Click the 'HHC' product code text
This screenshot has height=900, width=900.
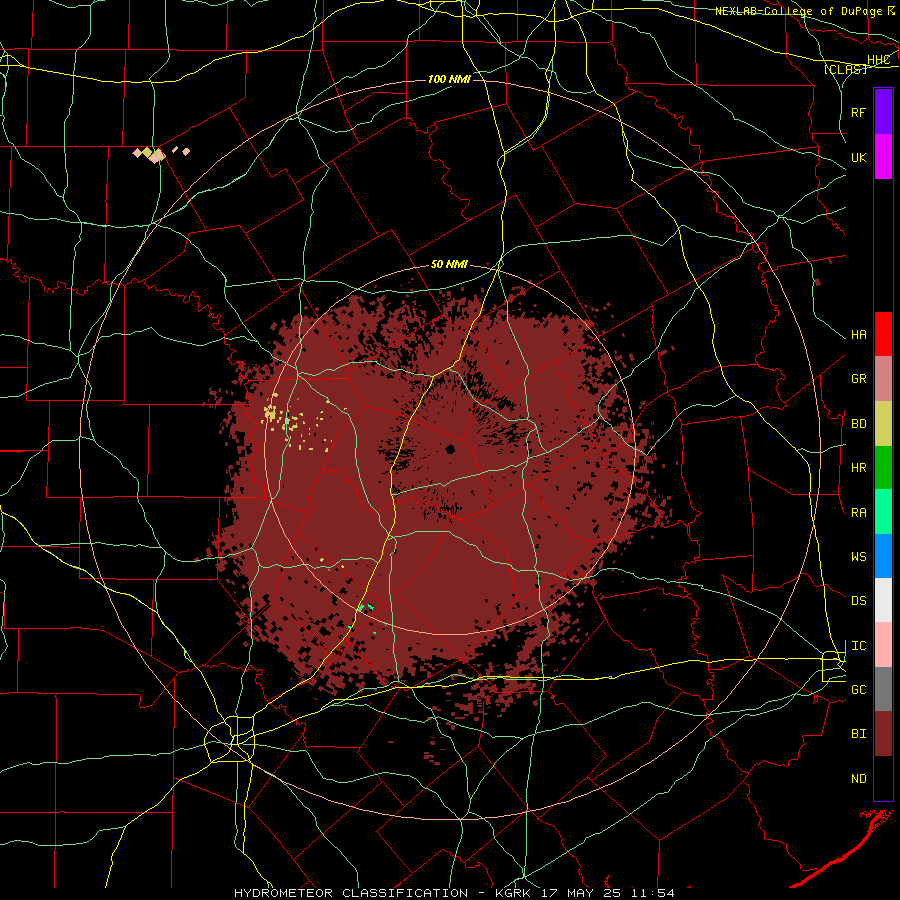point(879,60)
